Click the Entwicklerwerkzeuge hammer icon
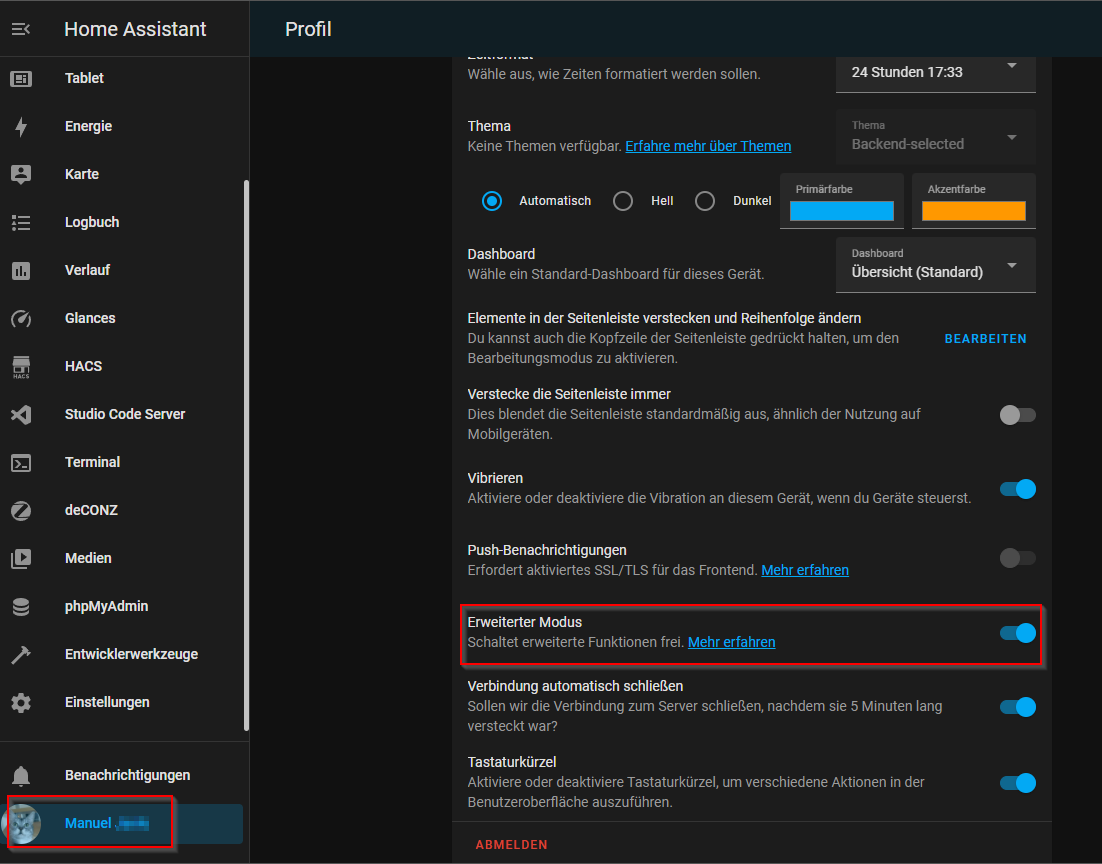Screen dimensions: 1102x864 click(x=21, y=655)
